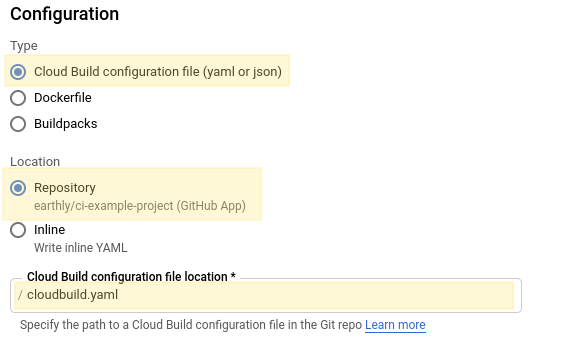Image resolution: width=584 pixels, height=363 pixels.
Task: Click the cloudbuild.yaml file location field
Action: [x=266, y=295]
